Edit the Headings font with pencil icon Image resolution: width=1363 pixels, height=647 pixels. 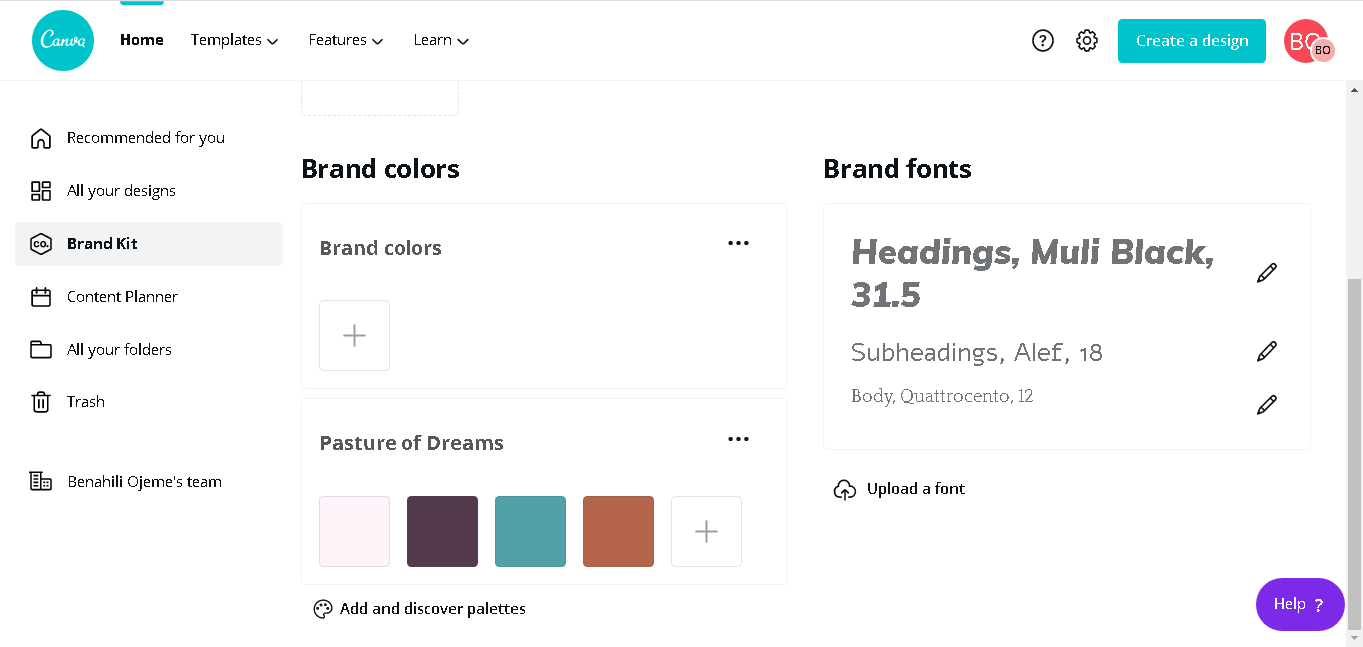tap(1267, 273)
